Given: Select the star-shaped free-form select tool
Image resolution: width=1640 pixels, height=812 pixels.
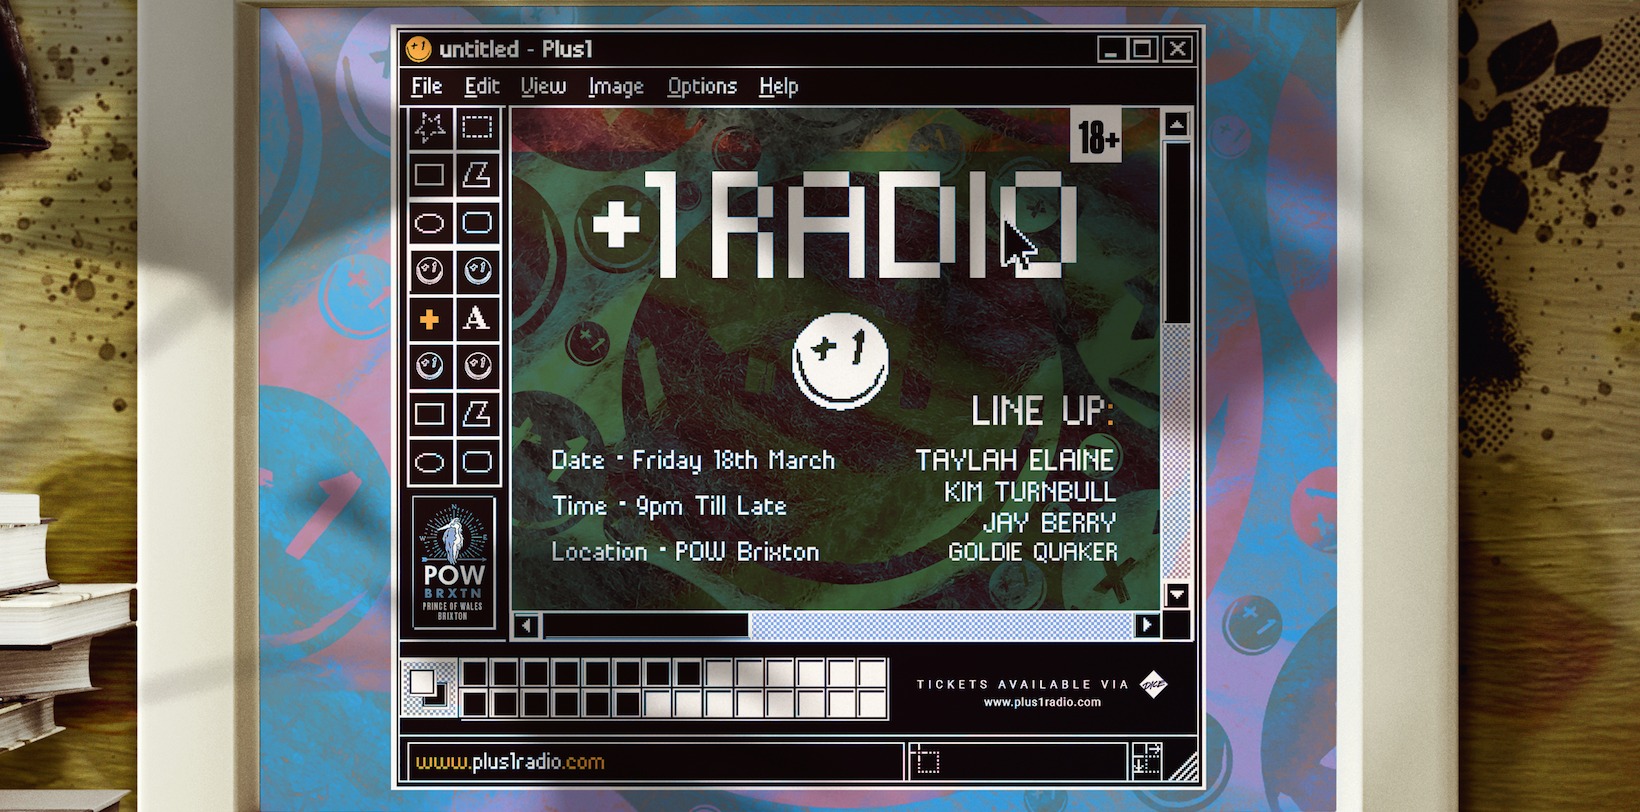Looking at the screenshot, I should point(430,128).
